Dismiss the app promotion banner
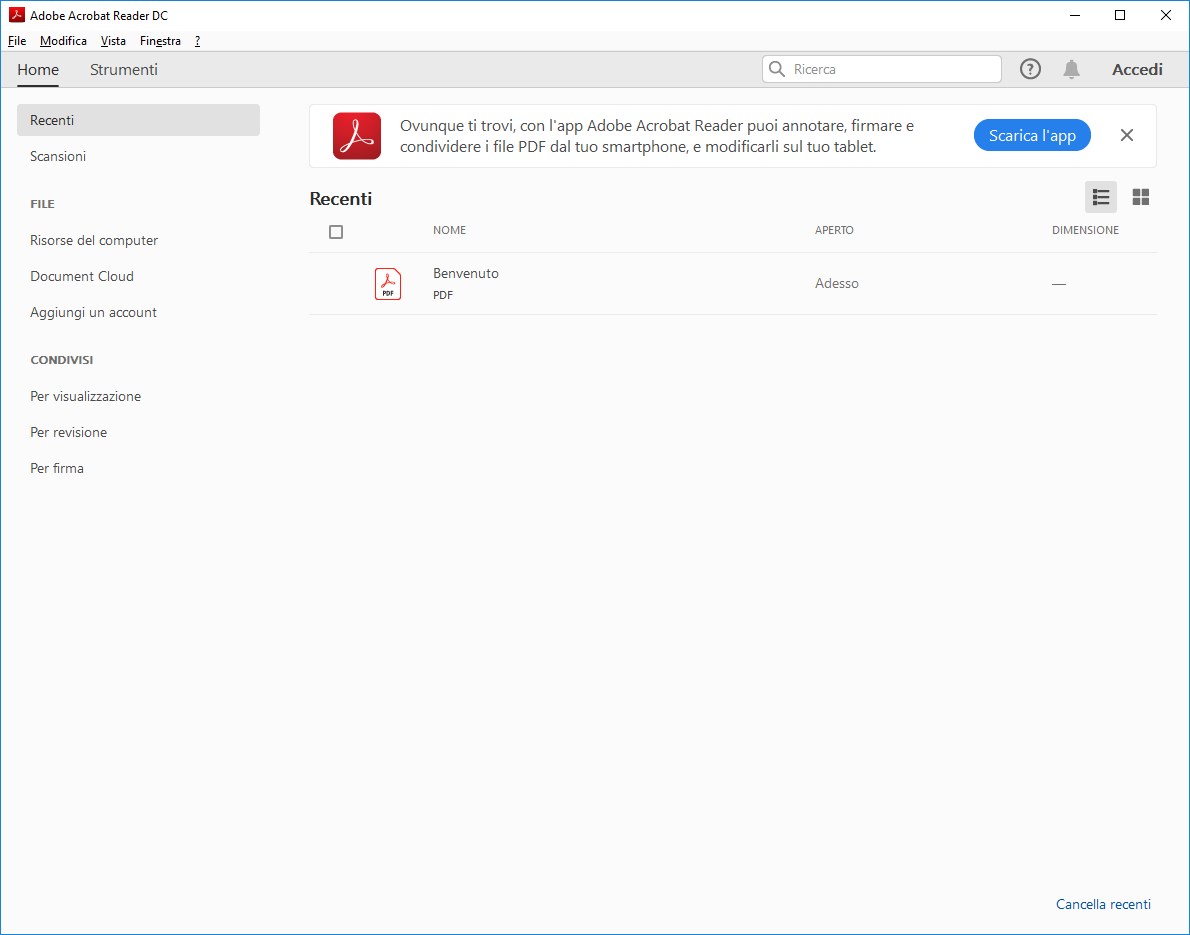 pyautogui.click(x=1127, y=136)
